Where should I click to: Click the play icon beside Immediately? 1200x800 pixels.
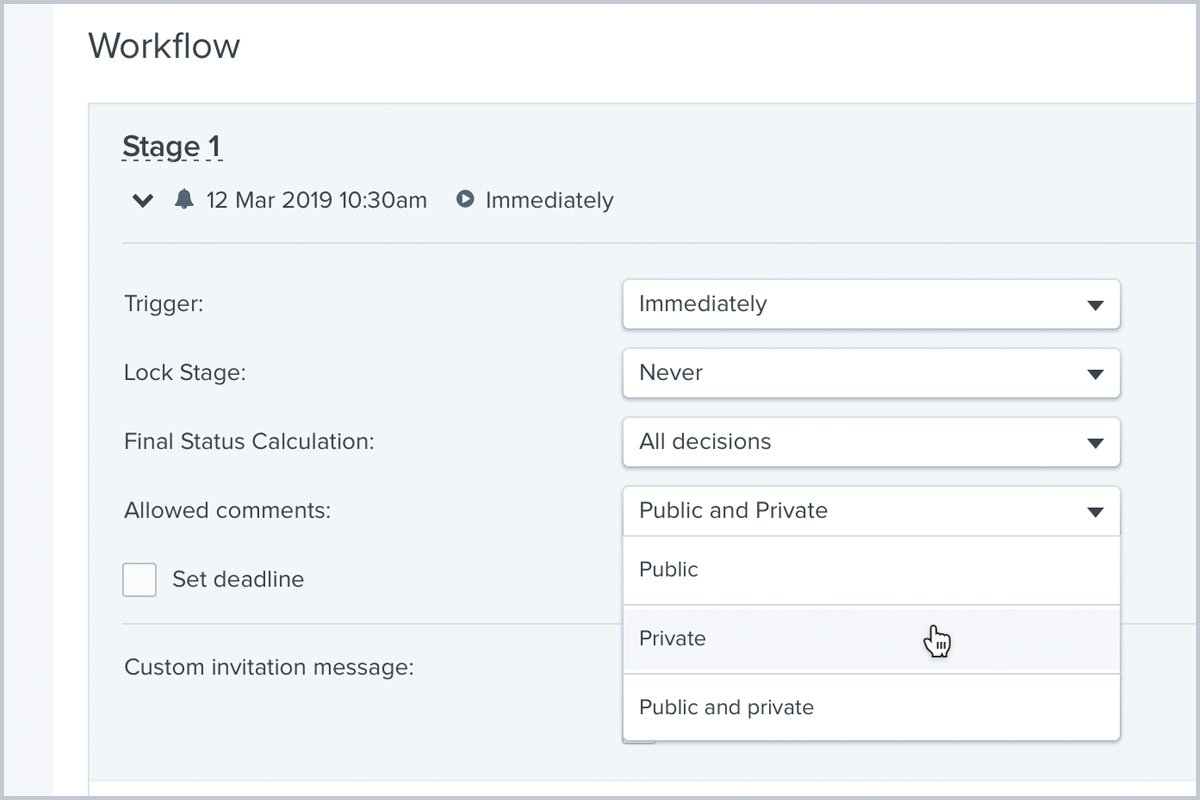point(465,200)
